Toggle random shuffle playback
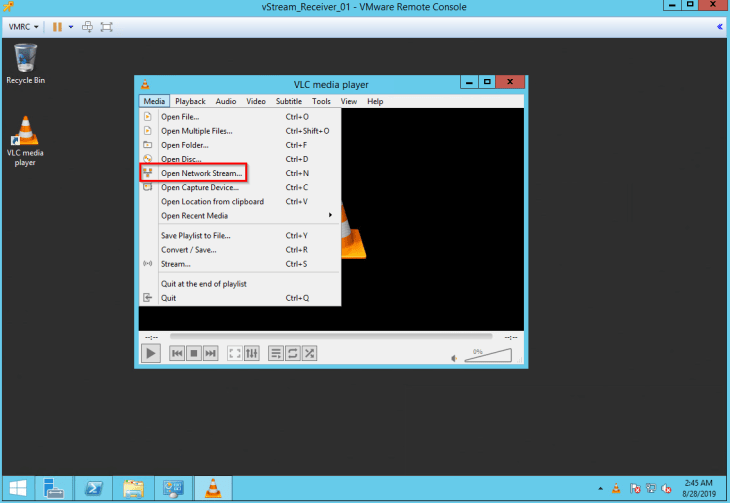Viewport: 730px width, 503px height. click(310, 353)
